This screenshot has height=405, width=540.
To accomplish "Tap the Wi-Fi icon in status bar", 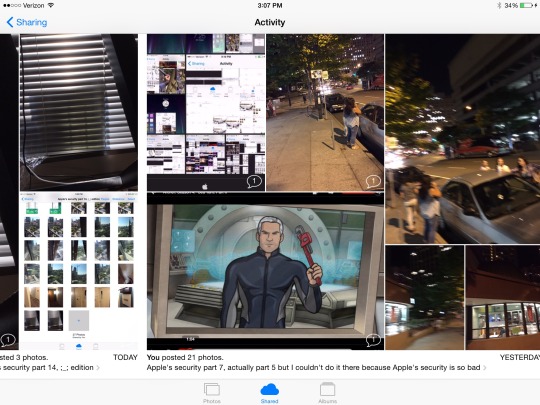I will pos(51,6).
